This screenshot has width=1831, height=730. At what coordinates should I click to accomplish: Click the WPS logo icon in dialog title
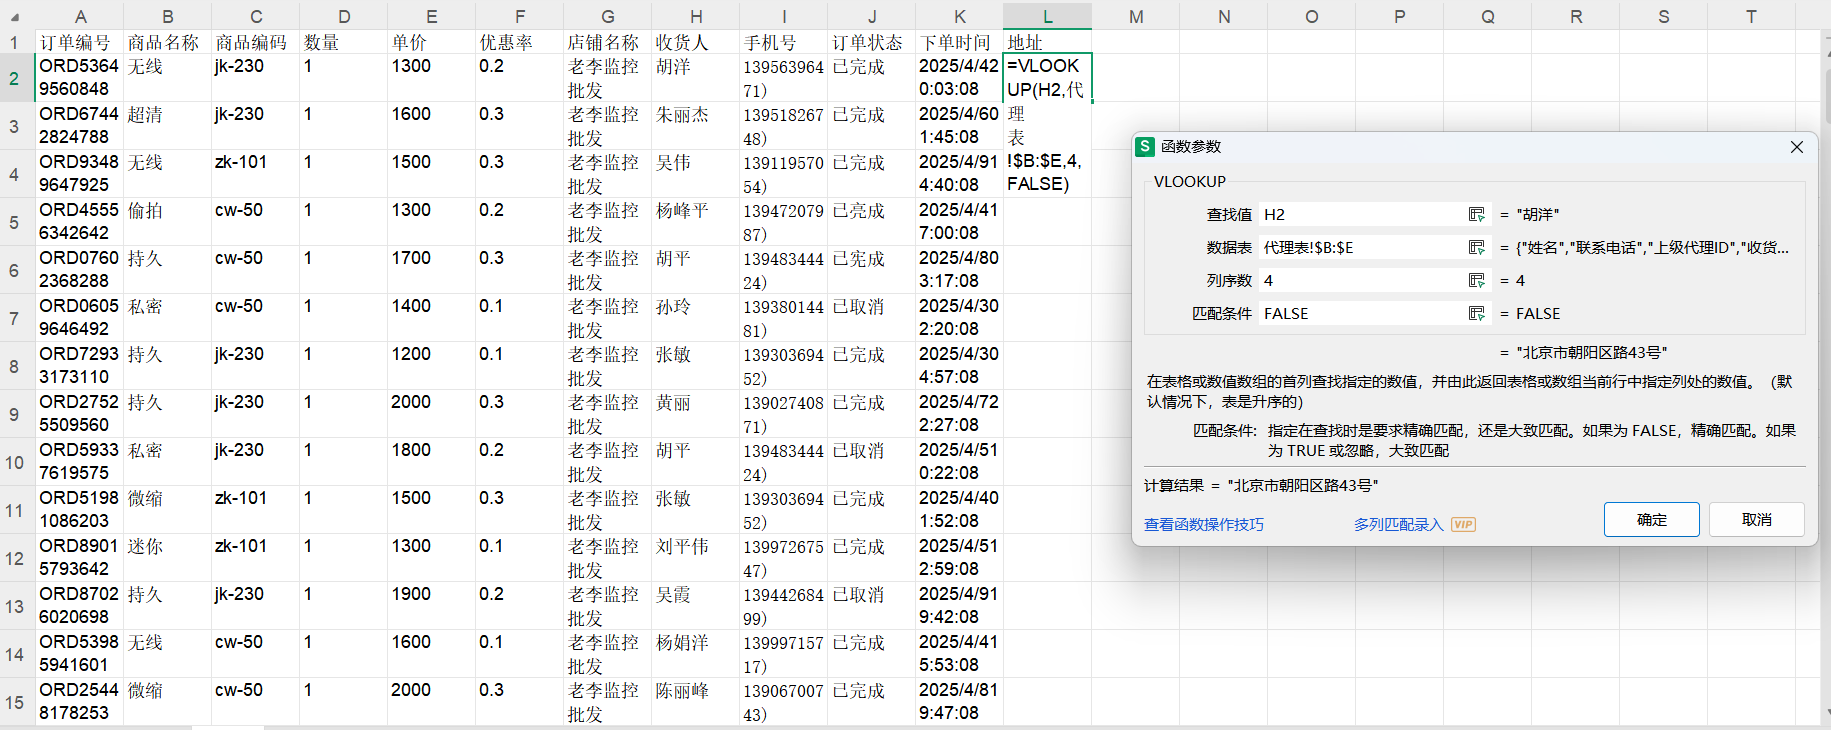(1146, 147)
